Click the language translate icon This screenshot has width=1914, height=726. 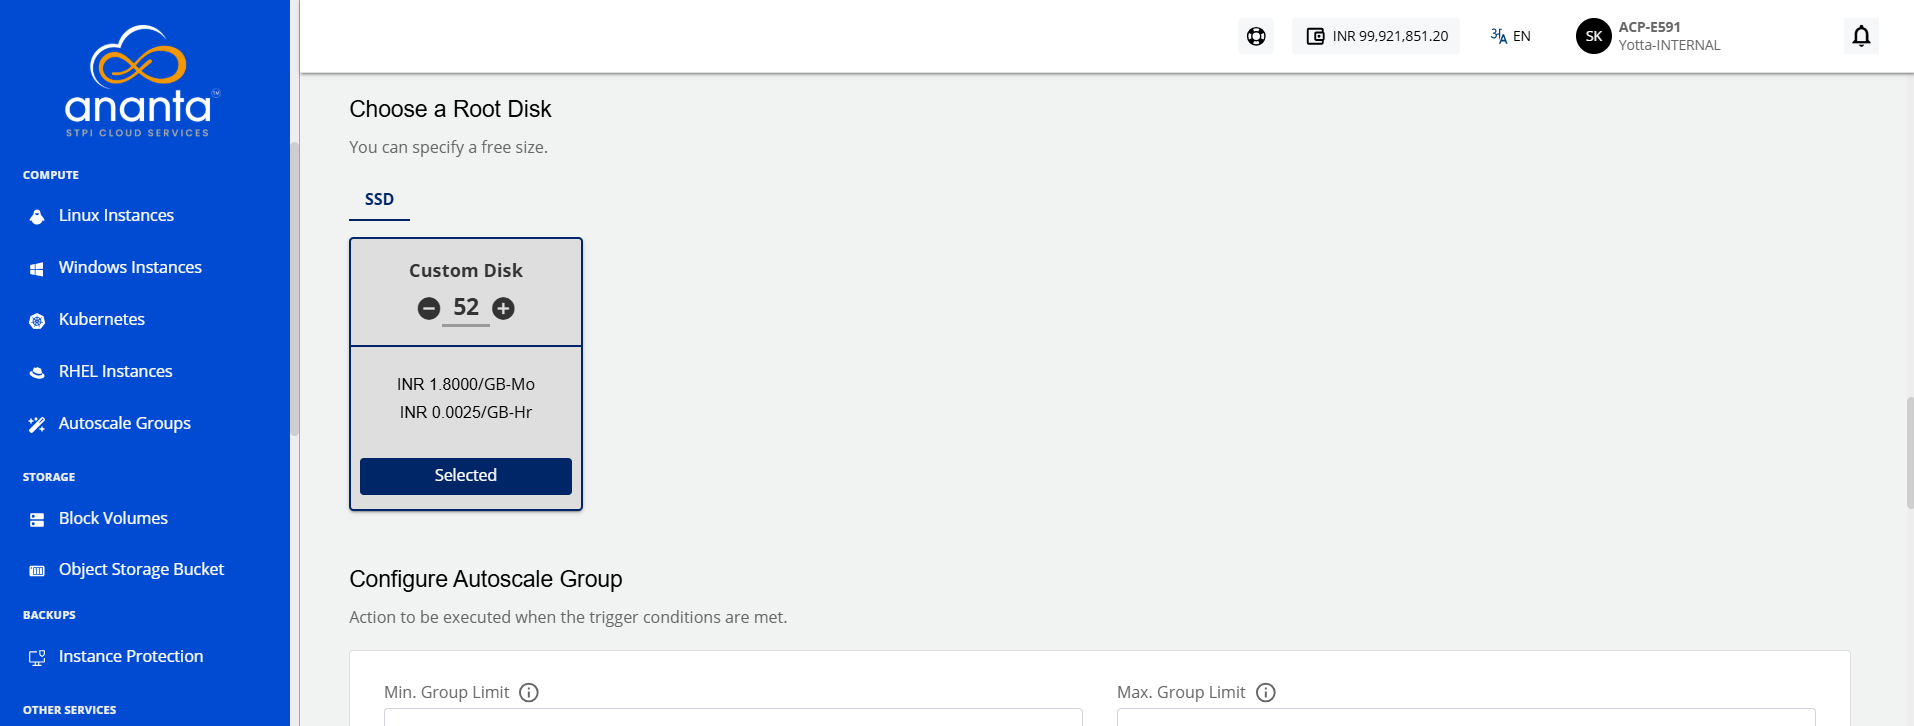tap(1498, 36)
